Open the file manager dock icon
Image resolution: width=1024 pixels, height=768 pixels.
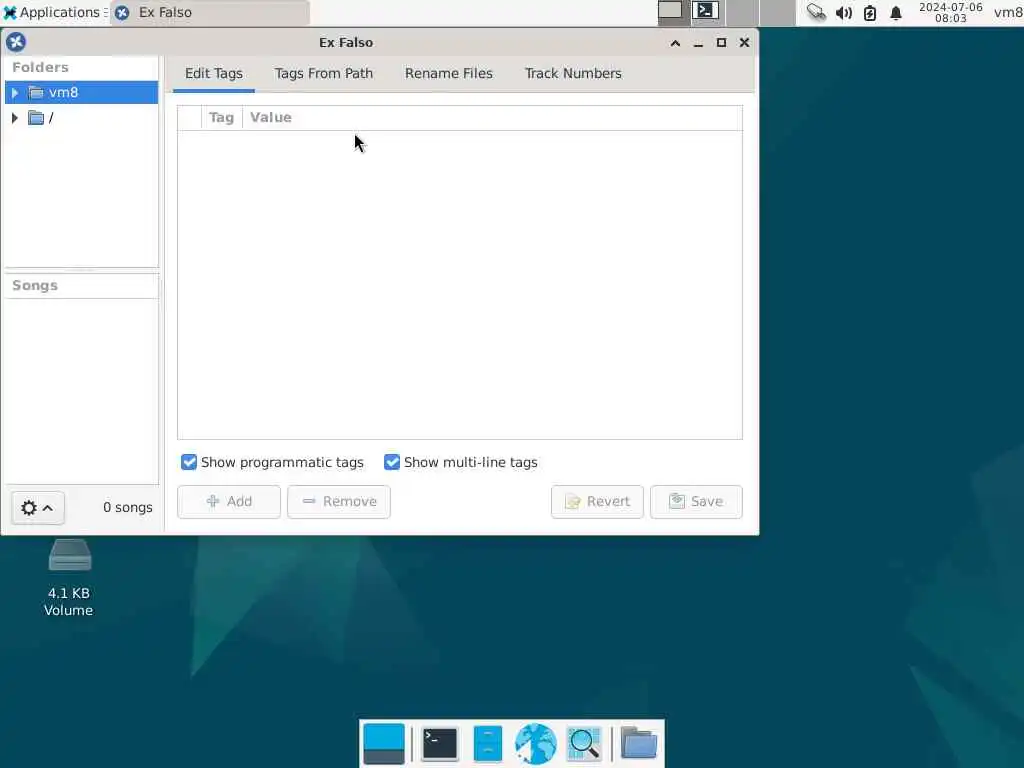pyautogui.click(x=487, y=744)
